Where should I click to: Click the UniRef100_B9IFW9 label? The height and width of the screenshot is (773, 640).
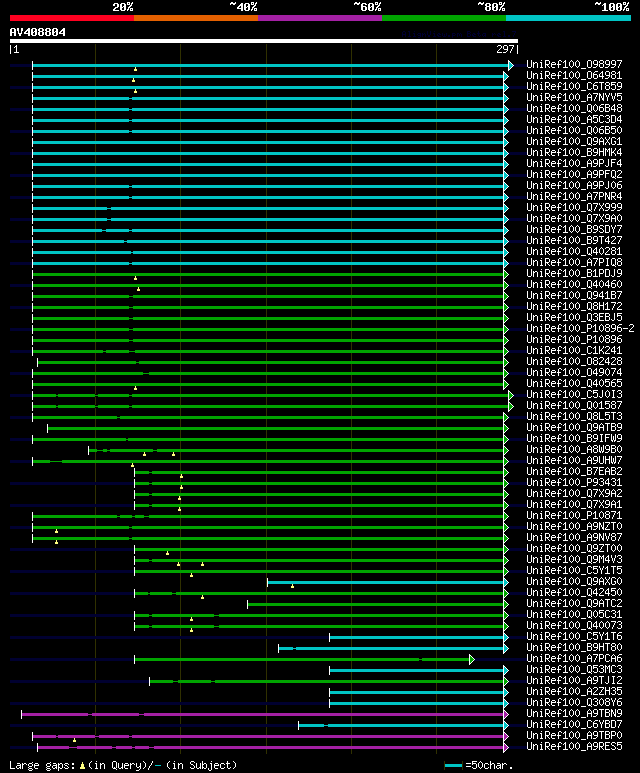point(574,439)
